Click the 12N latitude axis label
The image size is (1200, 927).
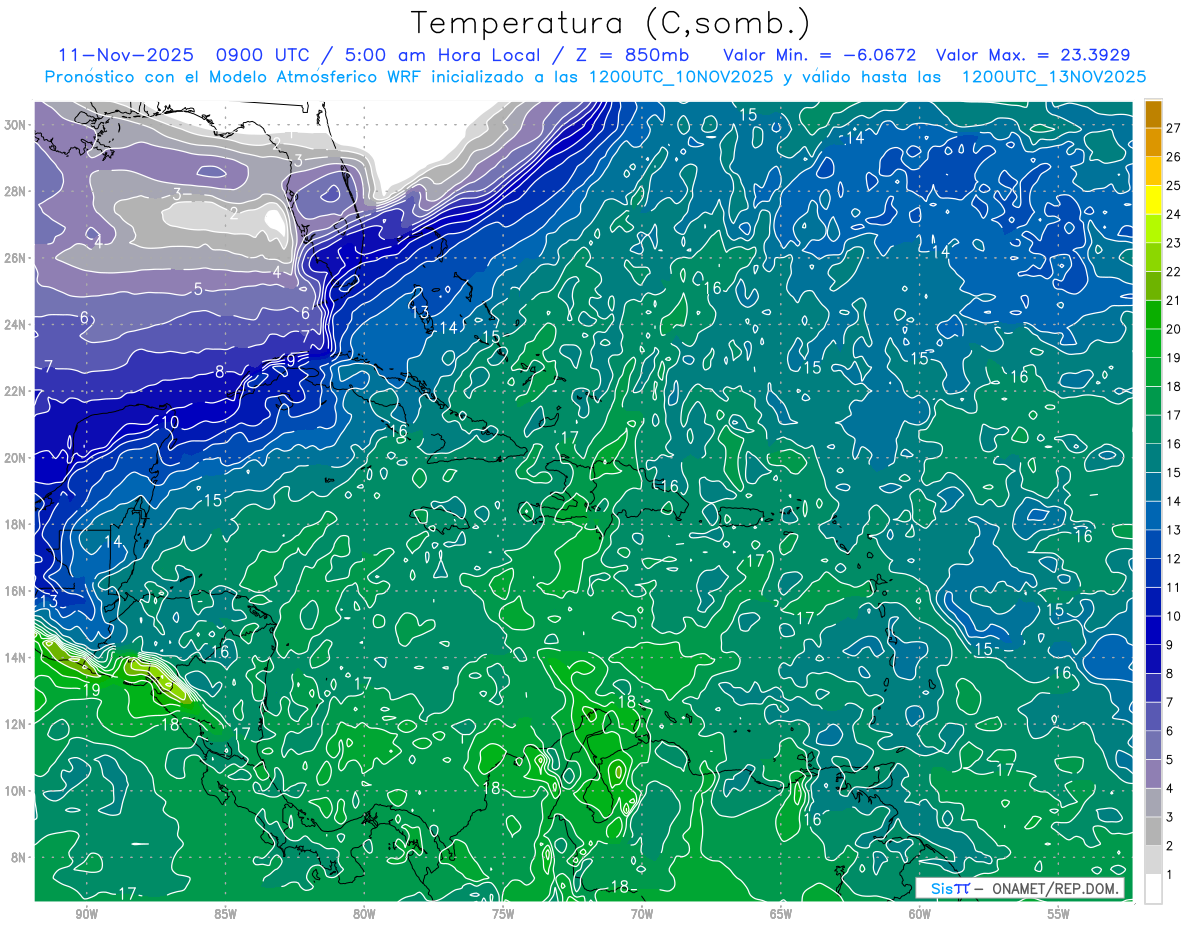coord(16,724)
